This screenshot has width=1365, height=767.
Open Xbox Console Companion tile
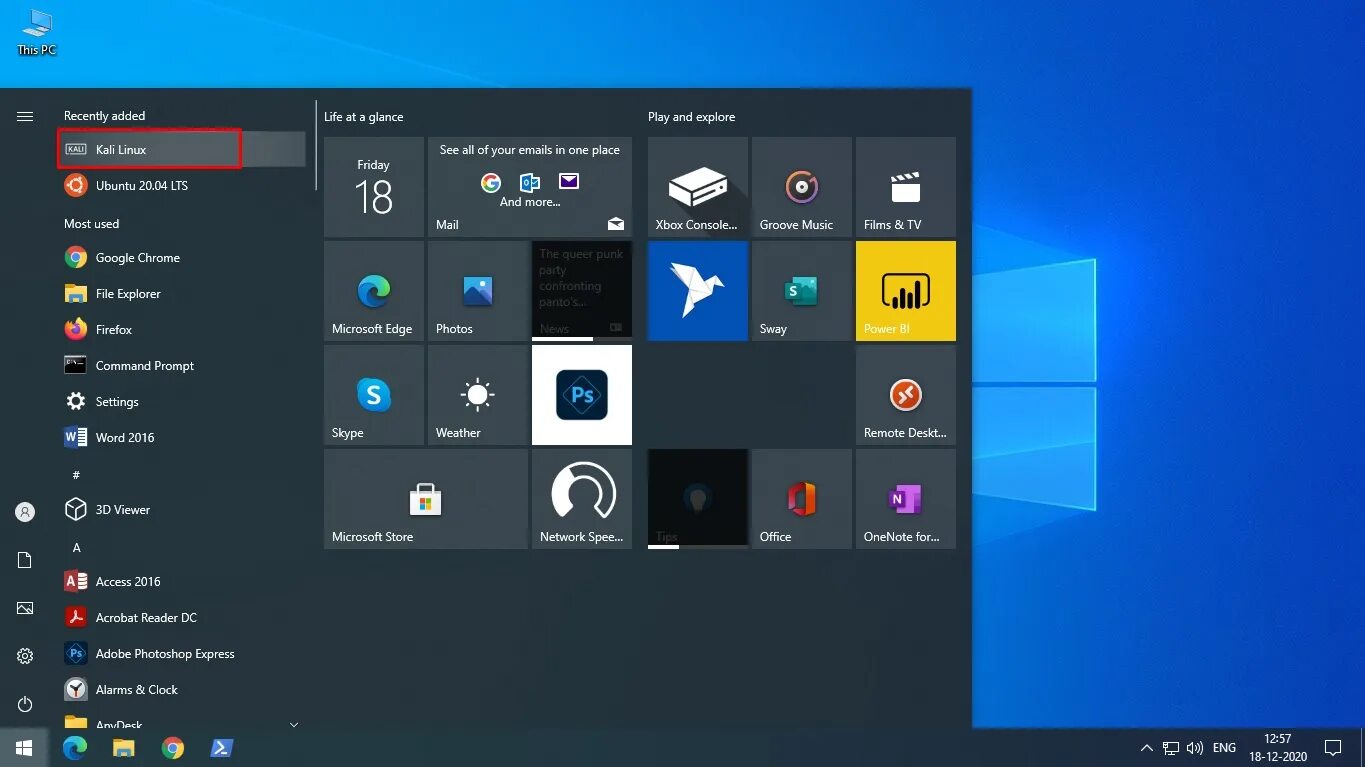[x=698, y=187]
